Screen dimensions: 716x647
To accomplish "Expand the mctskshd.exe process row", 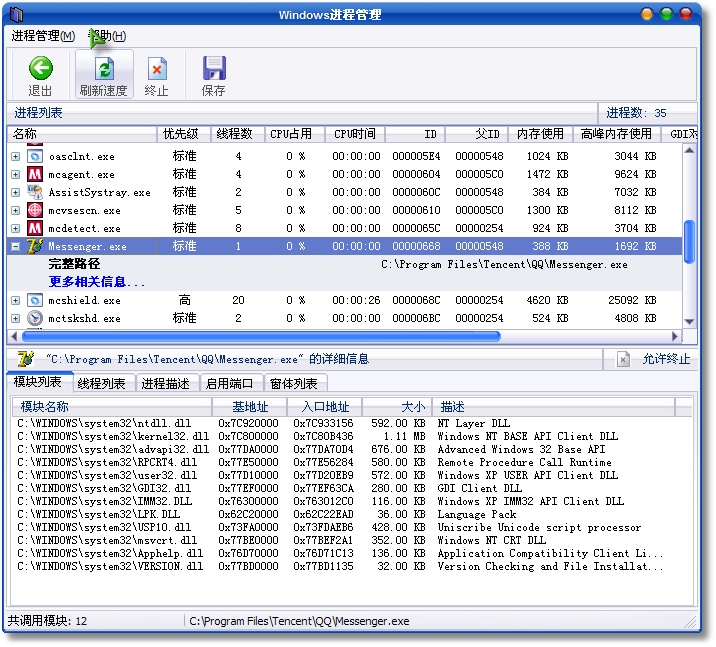I will 16,318.
